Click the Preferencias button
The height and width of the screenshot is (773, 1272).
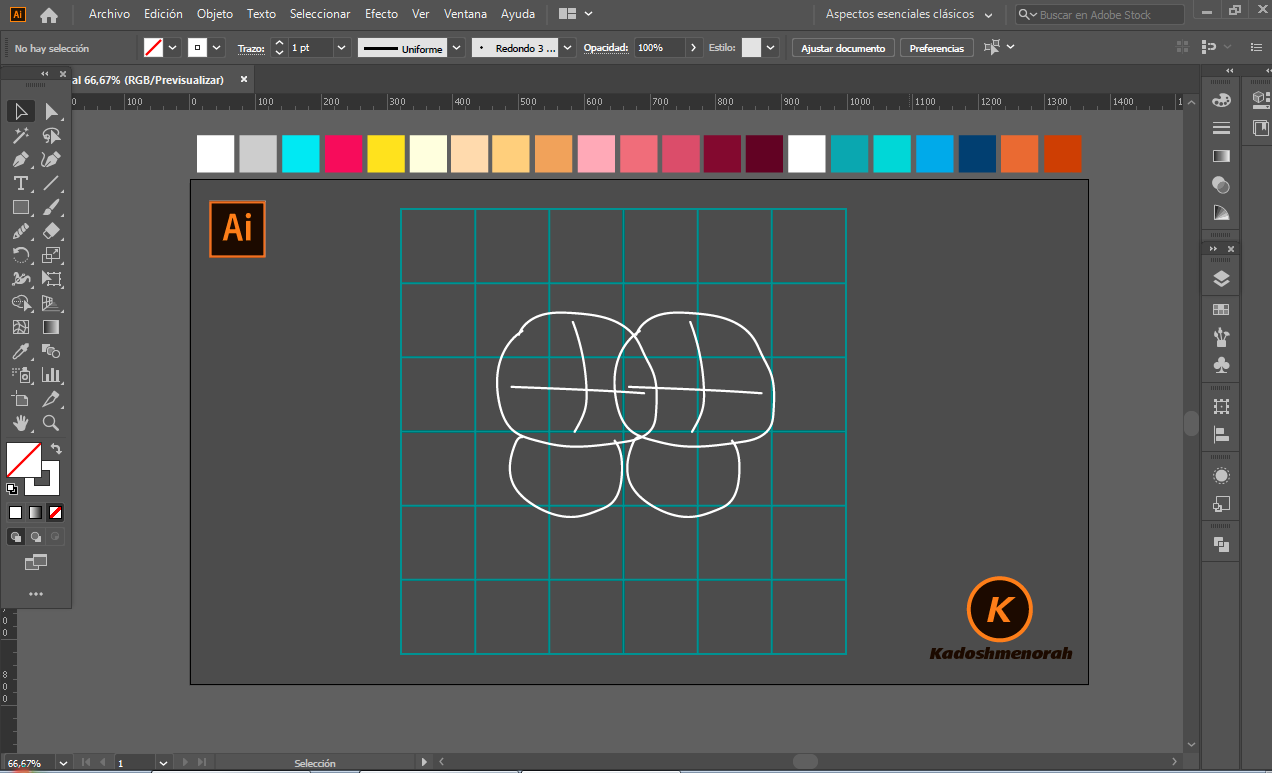[x=937, y=48]
